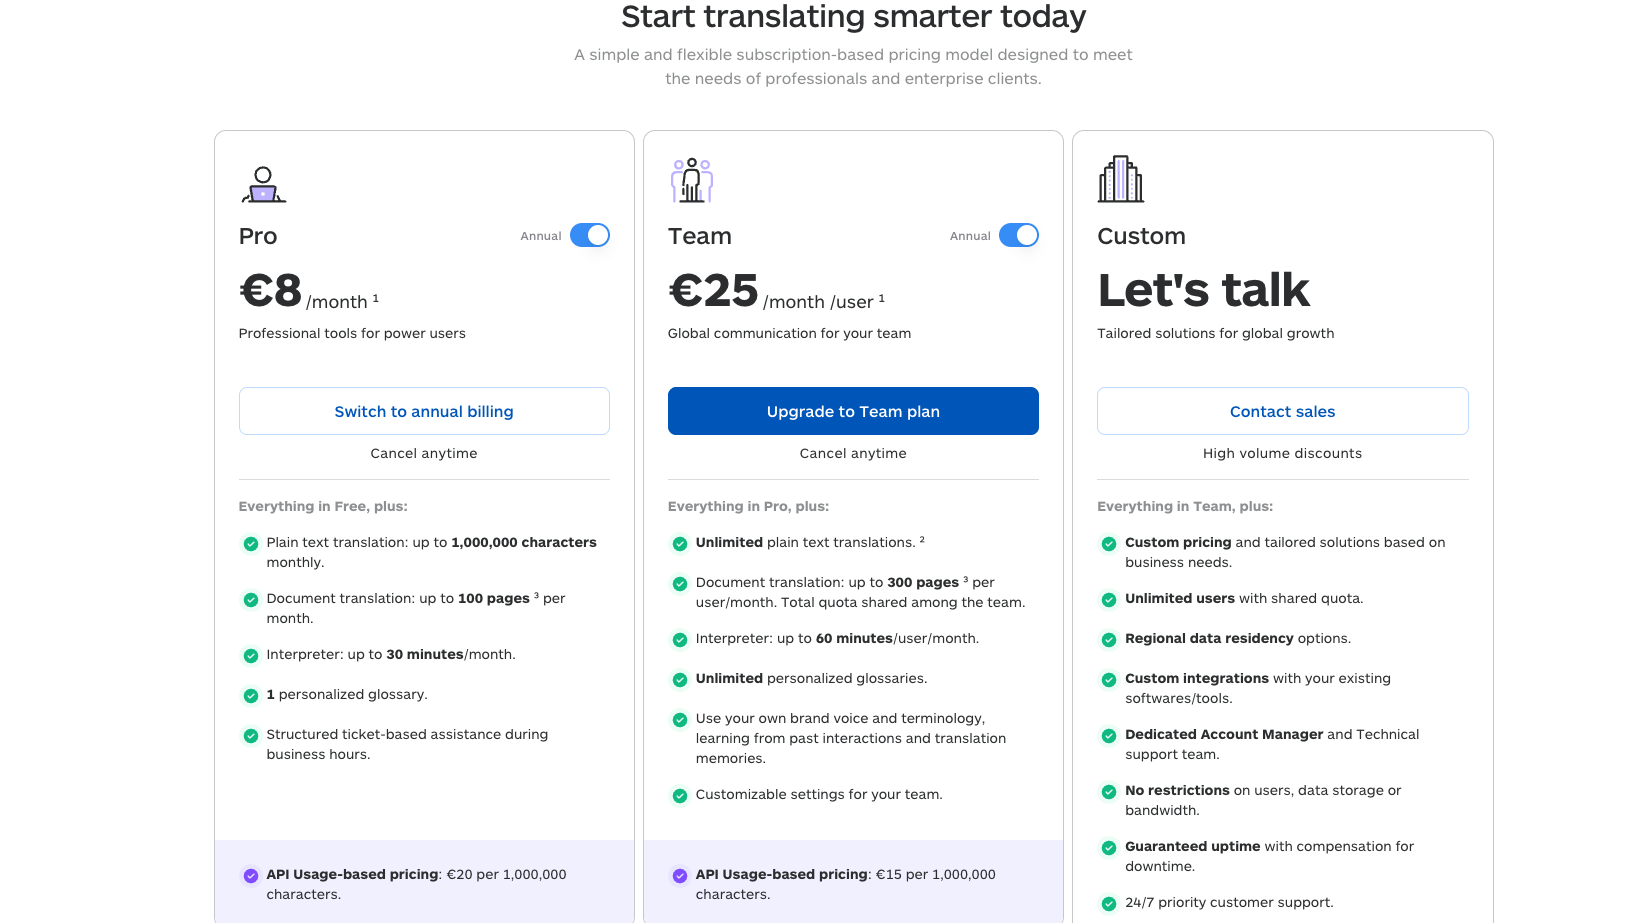Image resolution: width=1646 pixels, height=923 pixels.
Task: Toggle Annual billing switch on Team plan
Action: click(1019, 235)
